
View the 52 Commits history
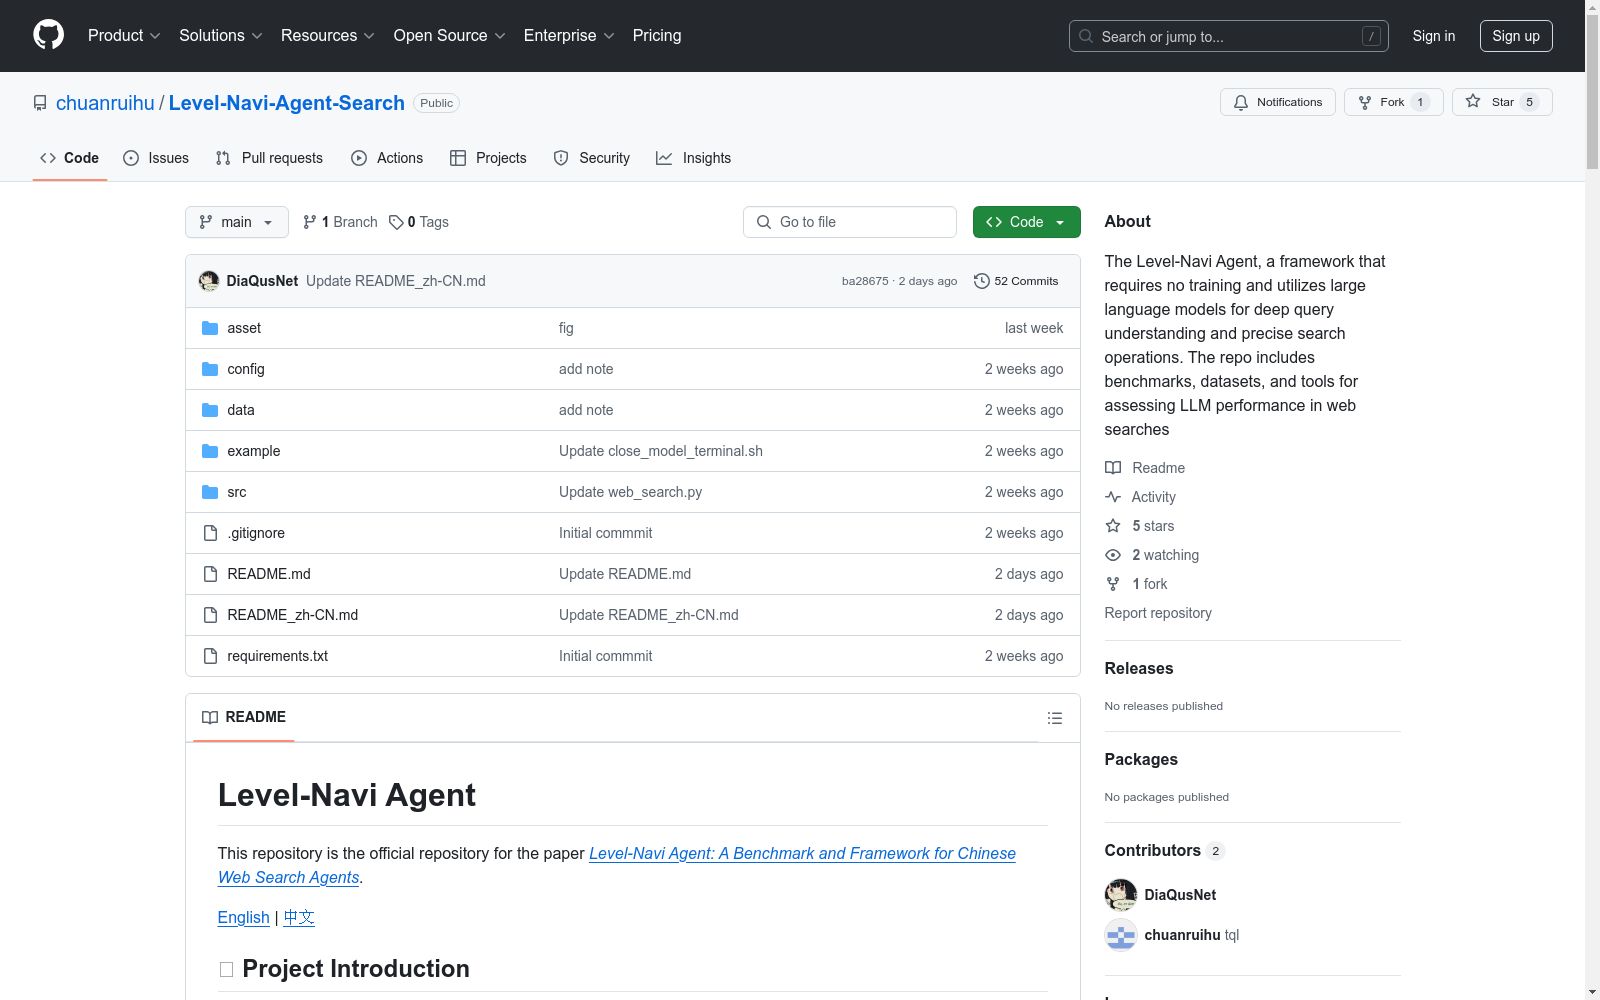pyautogui.click(x=1016, y=281)
